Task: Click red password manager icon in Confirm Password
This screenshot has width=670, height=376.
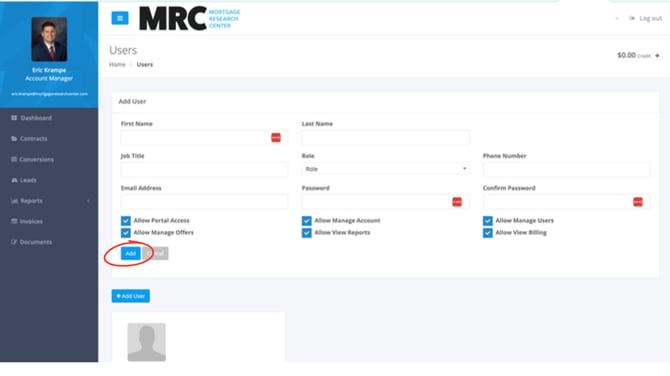Action: pyautogui.click(x=638, y=202)
